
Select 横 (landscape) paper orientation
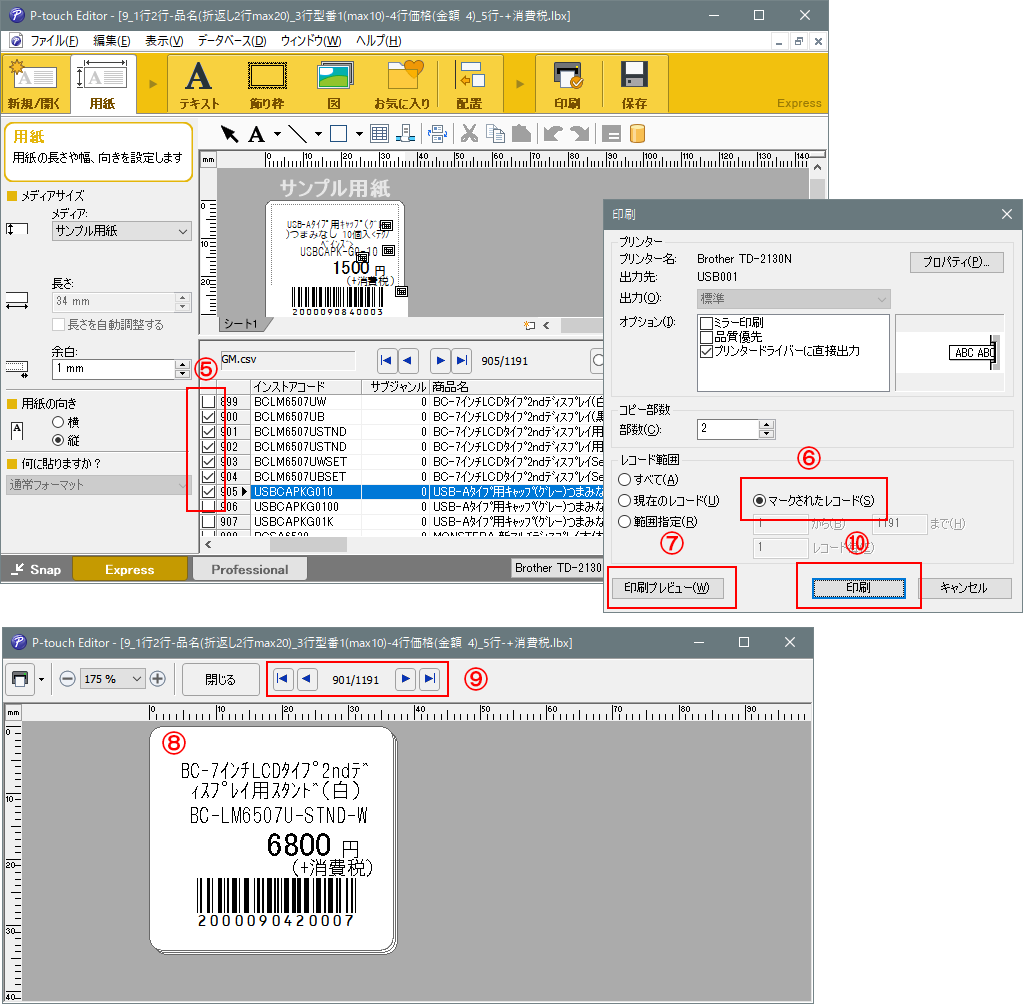click(58, 422)
